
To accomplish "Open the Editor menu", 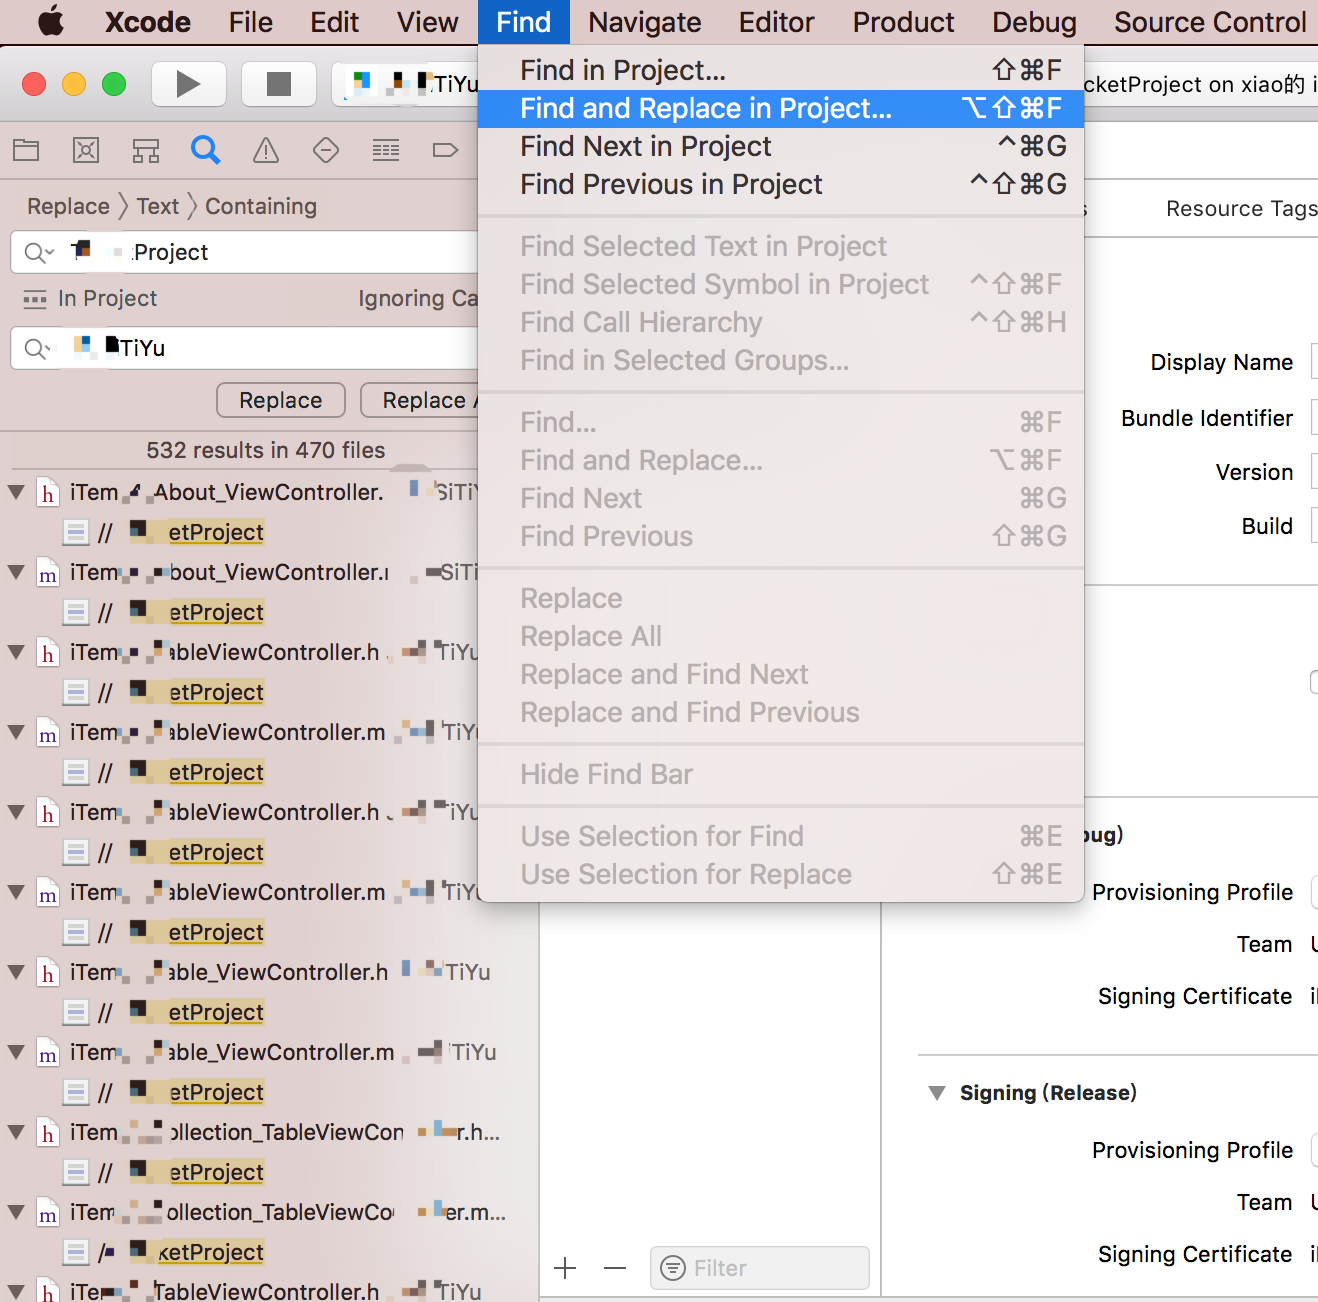I will point(777,22).
